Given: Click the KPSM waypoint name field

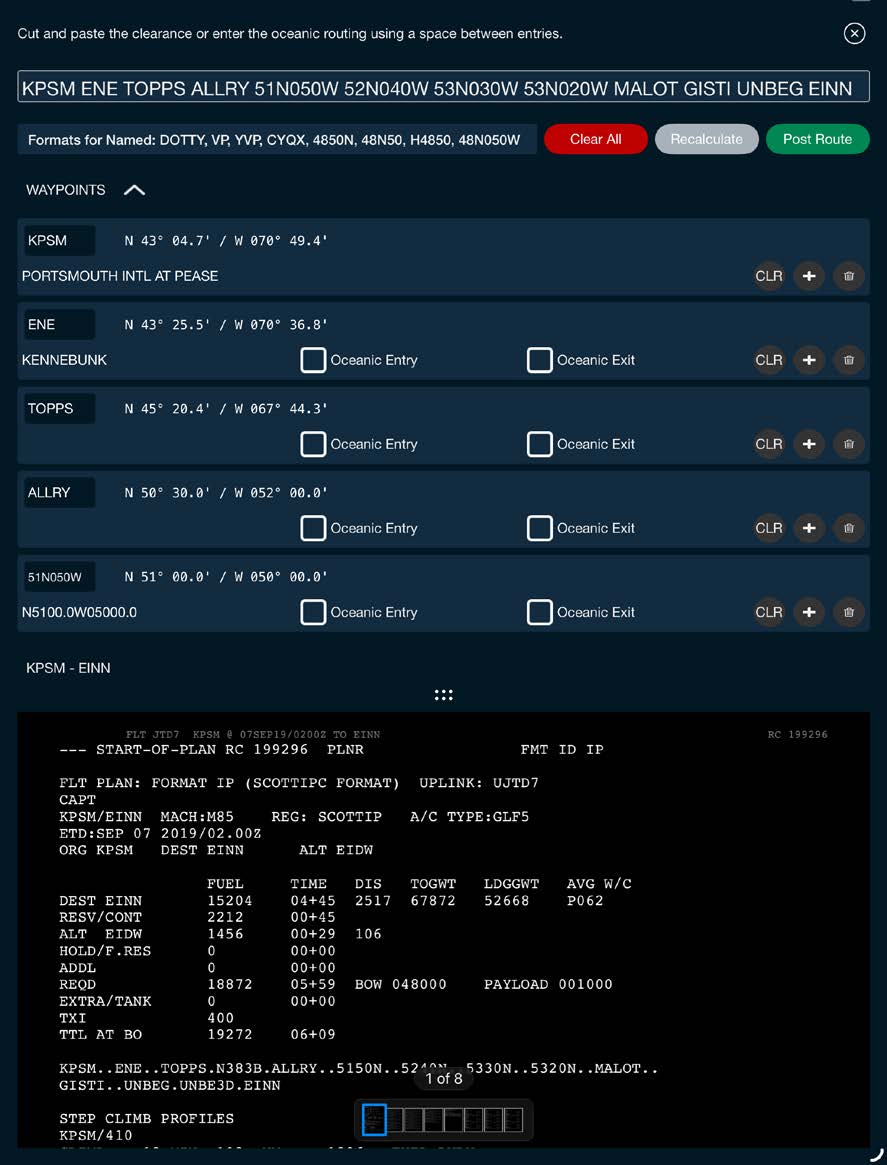Looking at the screenshot, I should click(x=59, y=241).
